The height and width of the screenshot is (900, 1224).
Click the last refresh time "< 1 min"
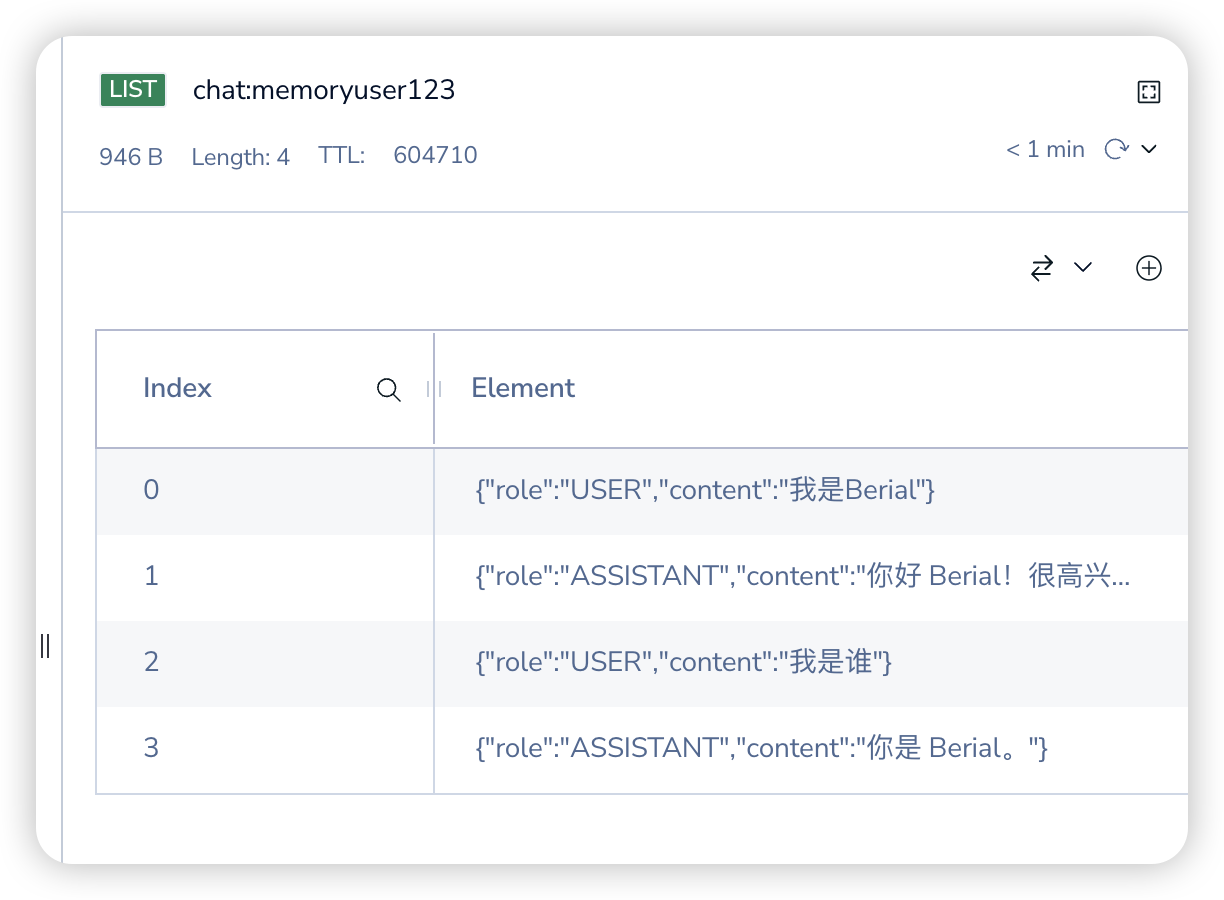coord(1045,150)
